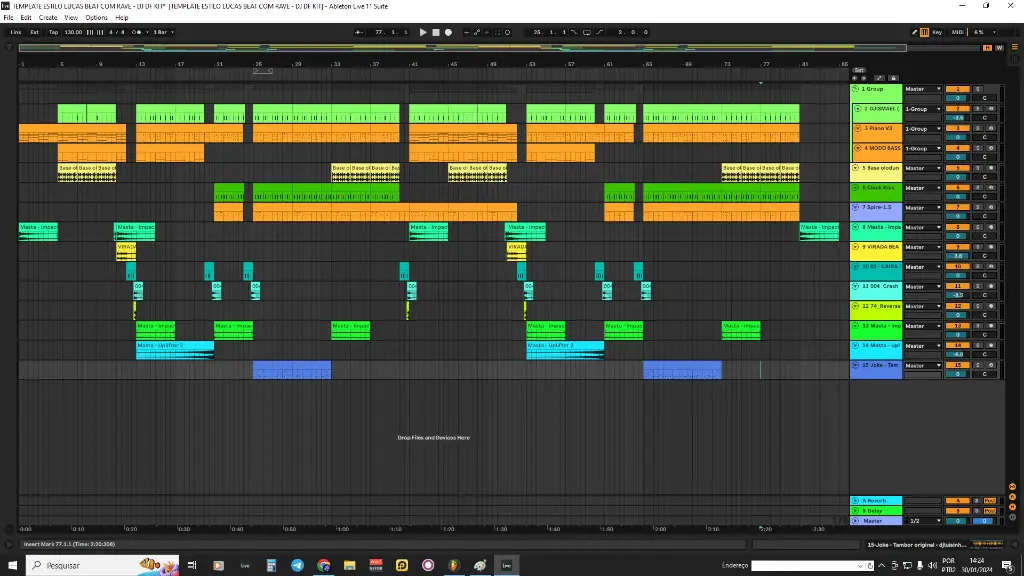Solo the 5 Base olodun track
This screenshot has width=1024, height=576.
pos(978,168)
